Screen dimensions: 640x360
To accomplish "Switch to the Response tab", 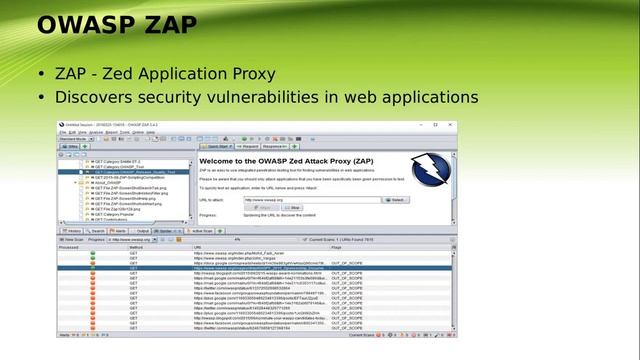I will (x=274, y=147).
